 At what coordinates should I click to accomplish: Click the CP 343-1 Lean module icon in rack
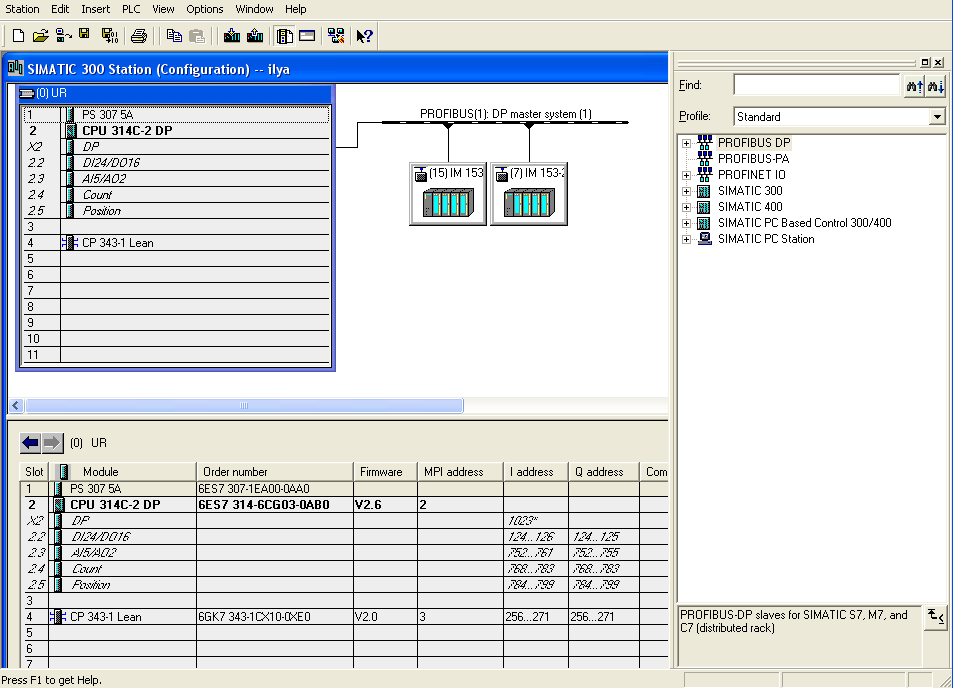click(x=70, y=243)
